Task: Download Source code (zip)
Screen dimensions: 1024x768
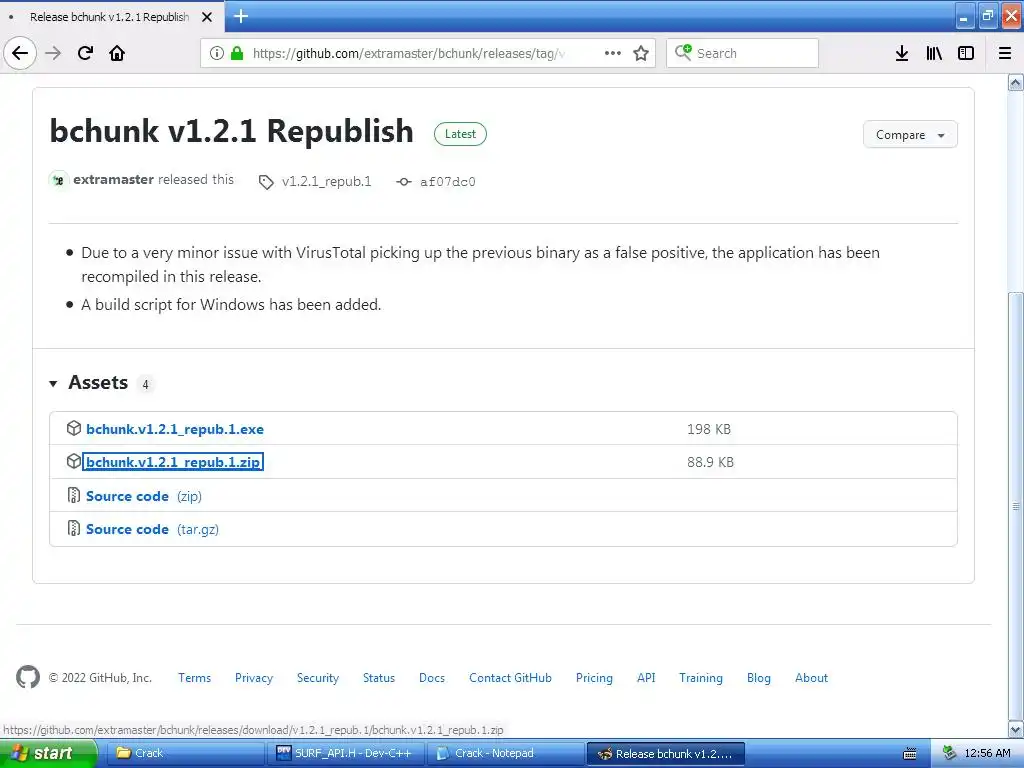Action: 144,496
